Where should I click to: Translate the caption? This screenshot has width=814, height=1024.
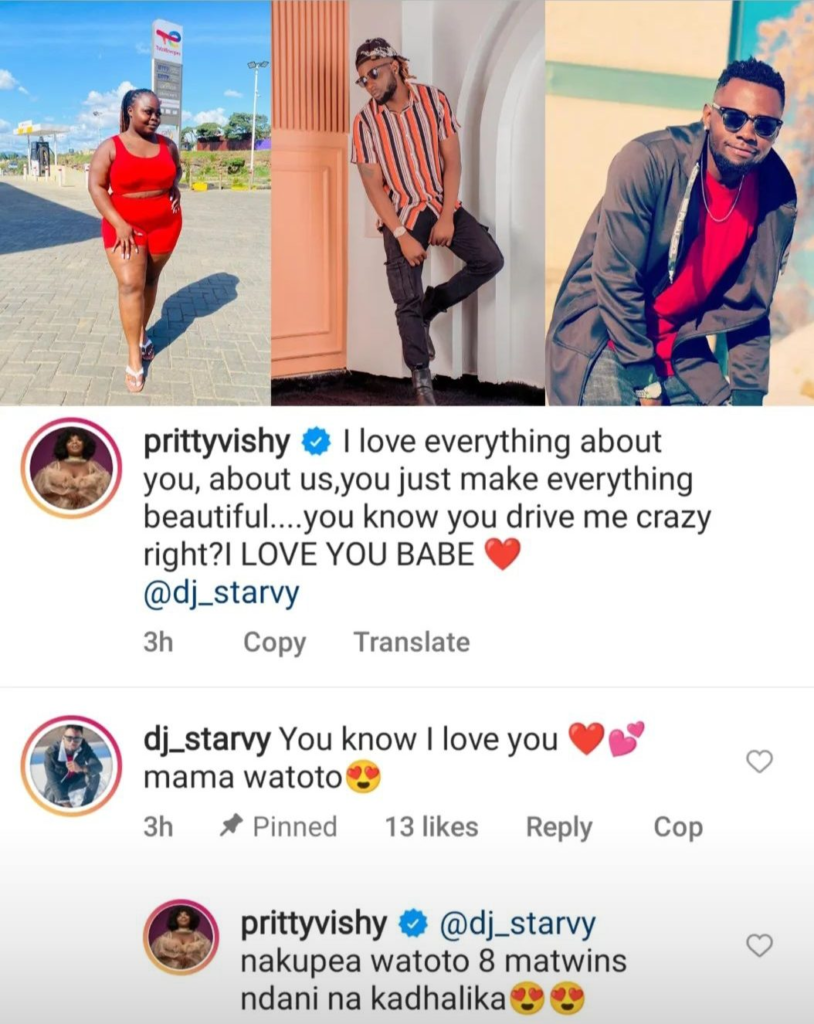pyautogui.click(x=412, y=642)
